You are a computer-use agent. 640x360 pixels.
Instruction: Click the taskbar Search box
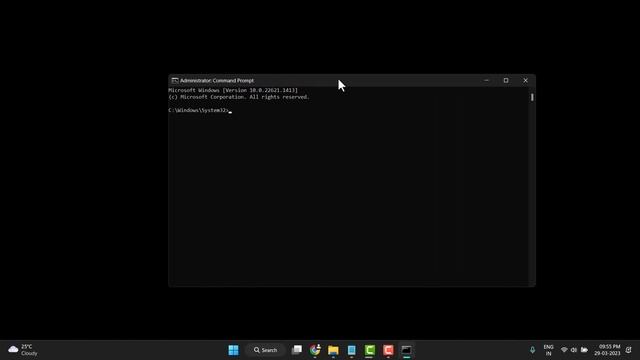(266, 350)
